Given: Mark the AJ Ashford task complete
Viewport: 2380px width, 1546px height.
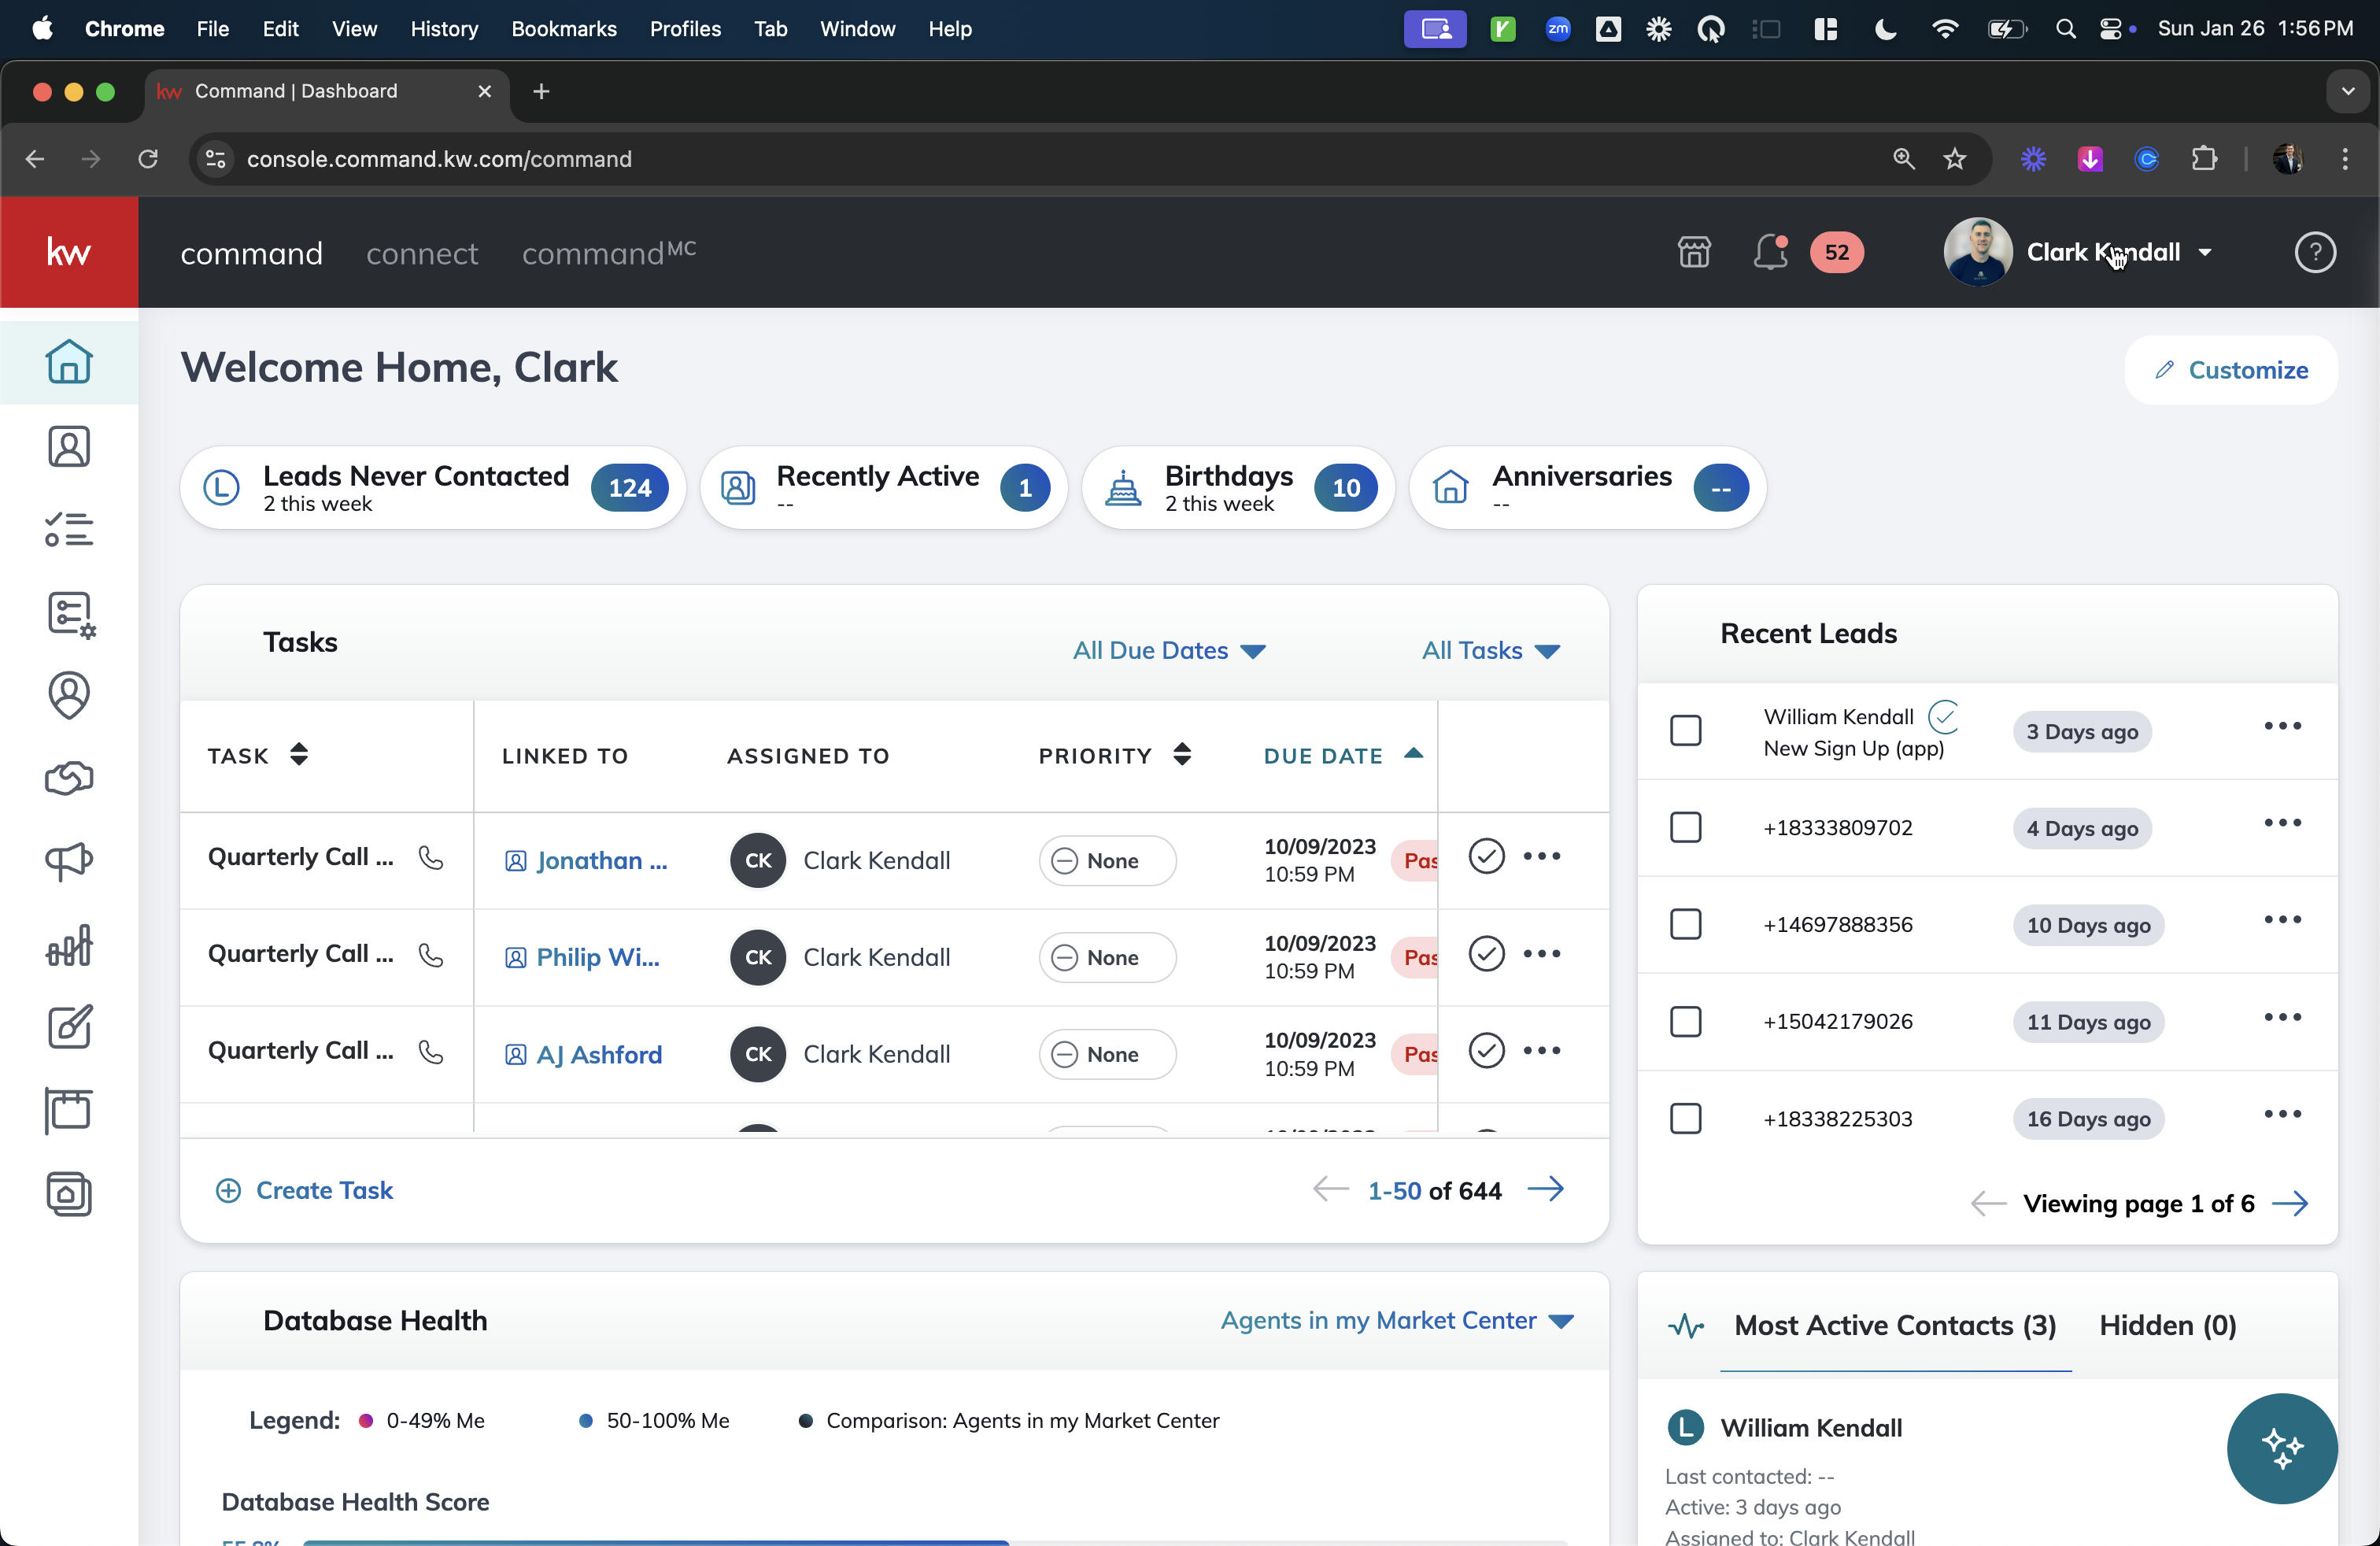Looking at the screenshot, I should coord(1486,1050).
